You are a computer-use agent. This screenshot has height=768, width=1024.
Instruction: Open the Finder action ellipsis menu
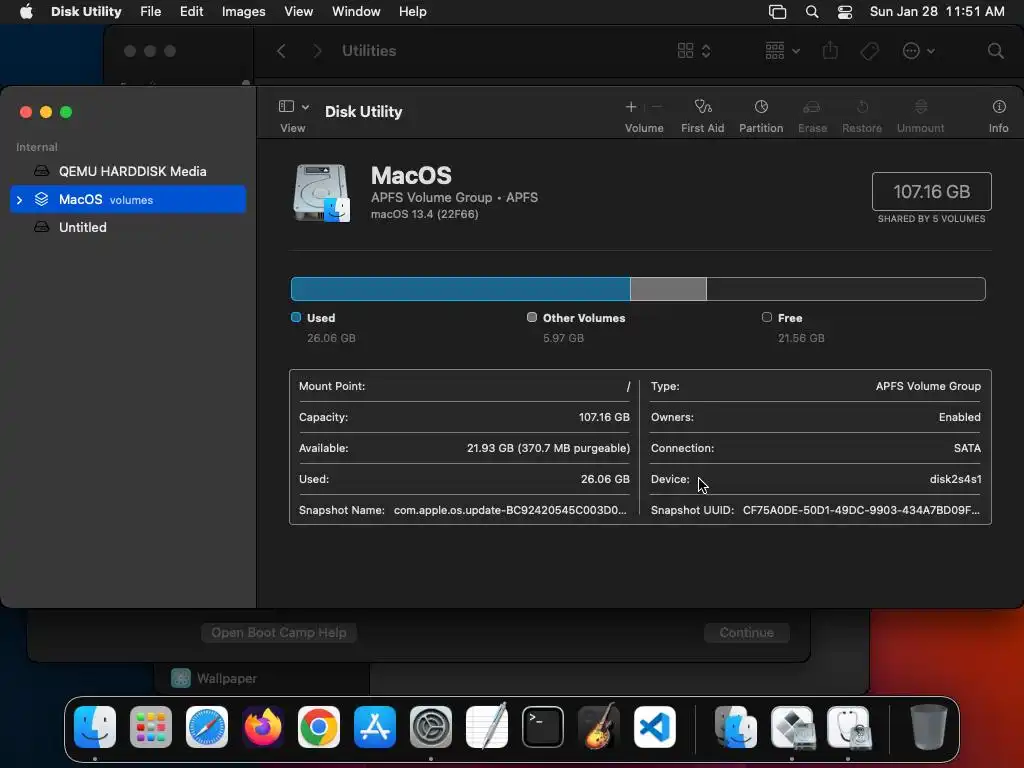tap(918, 51)
